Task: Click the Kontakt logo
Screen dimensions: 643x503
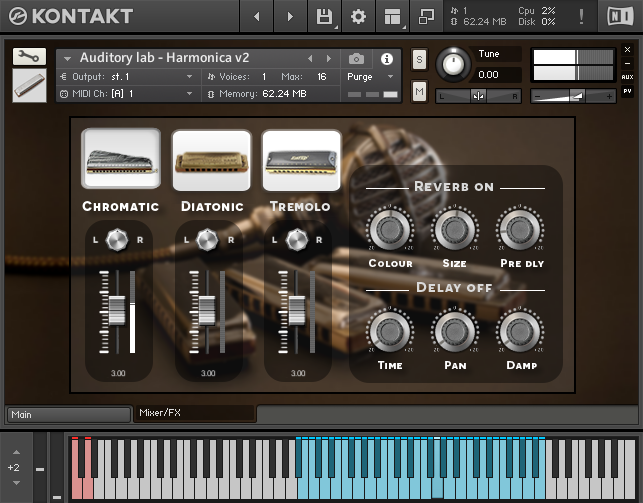Action: tap(71, 16)
